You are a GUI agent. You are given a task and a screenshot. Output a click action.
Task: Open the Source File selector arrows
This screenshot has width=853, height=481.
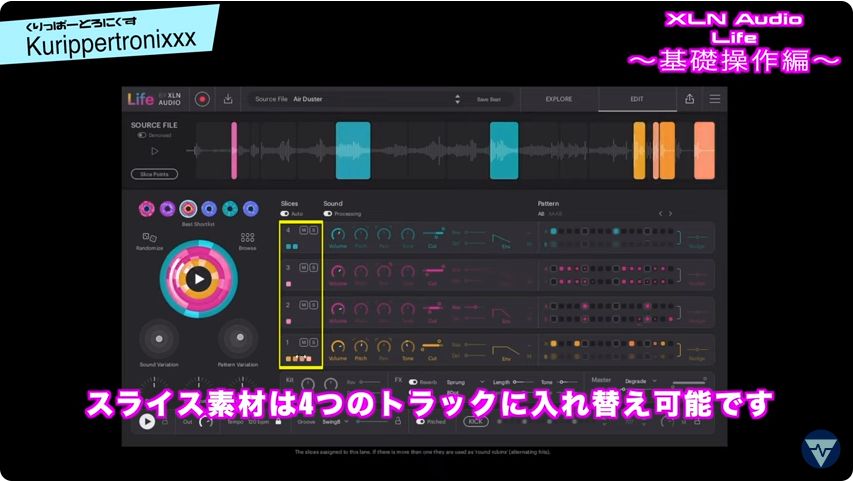[458, 99]
